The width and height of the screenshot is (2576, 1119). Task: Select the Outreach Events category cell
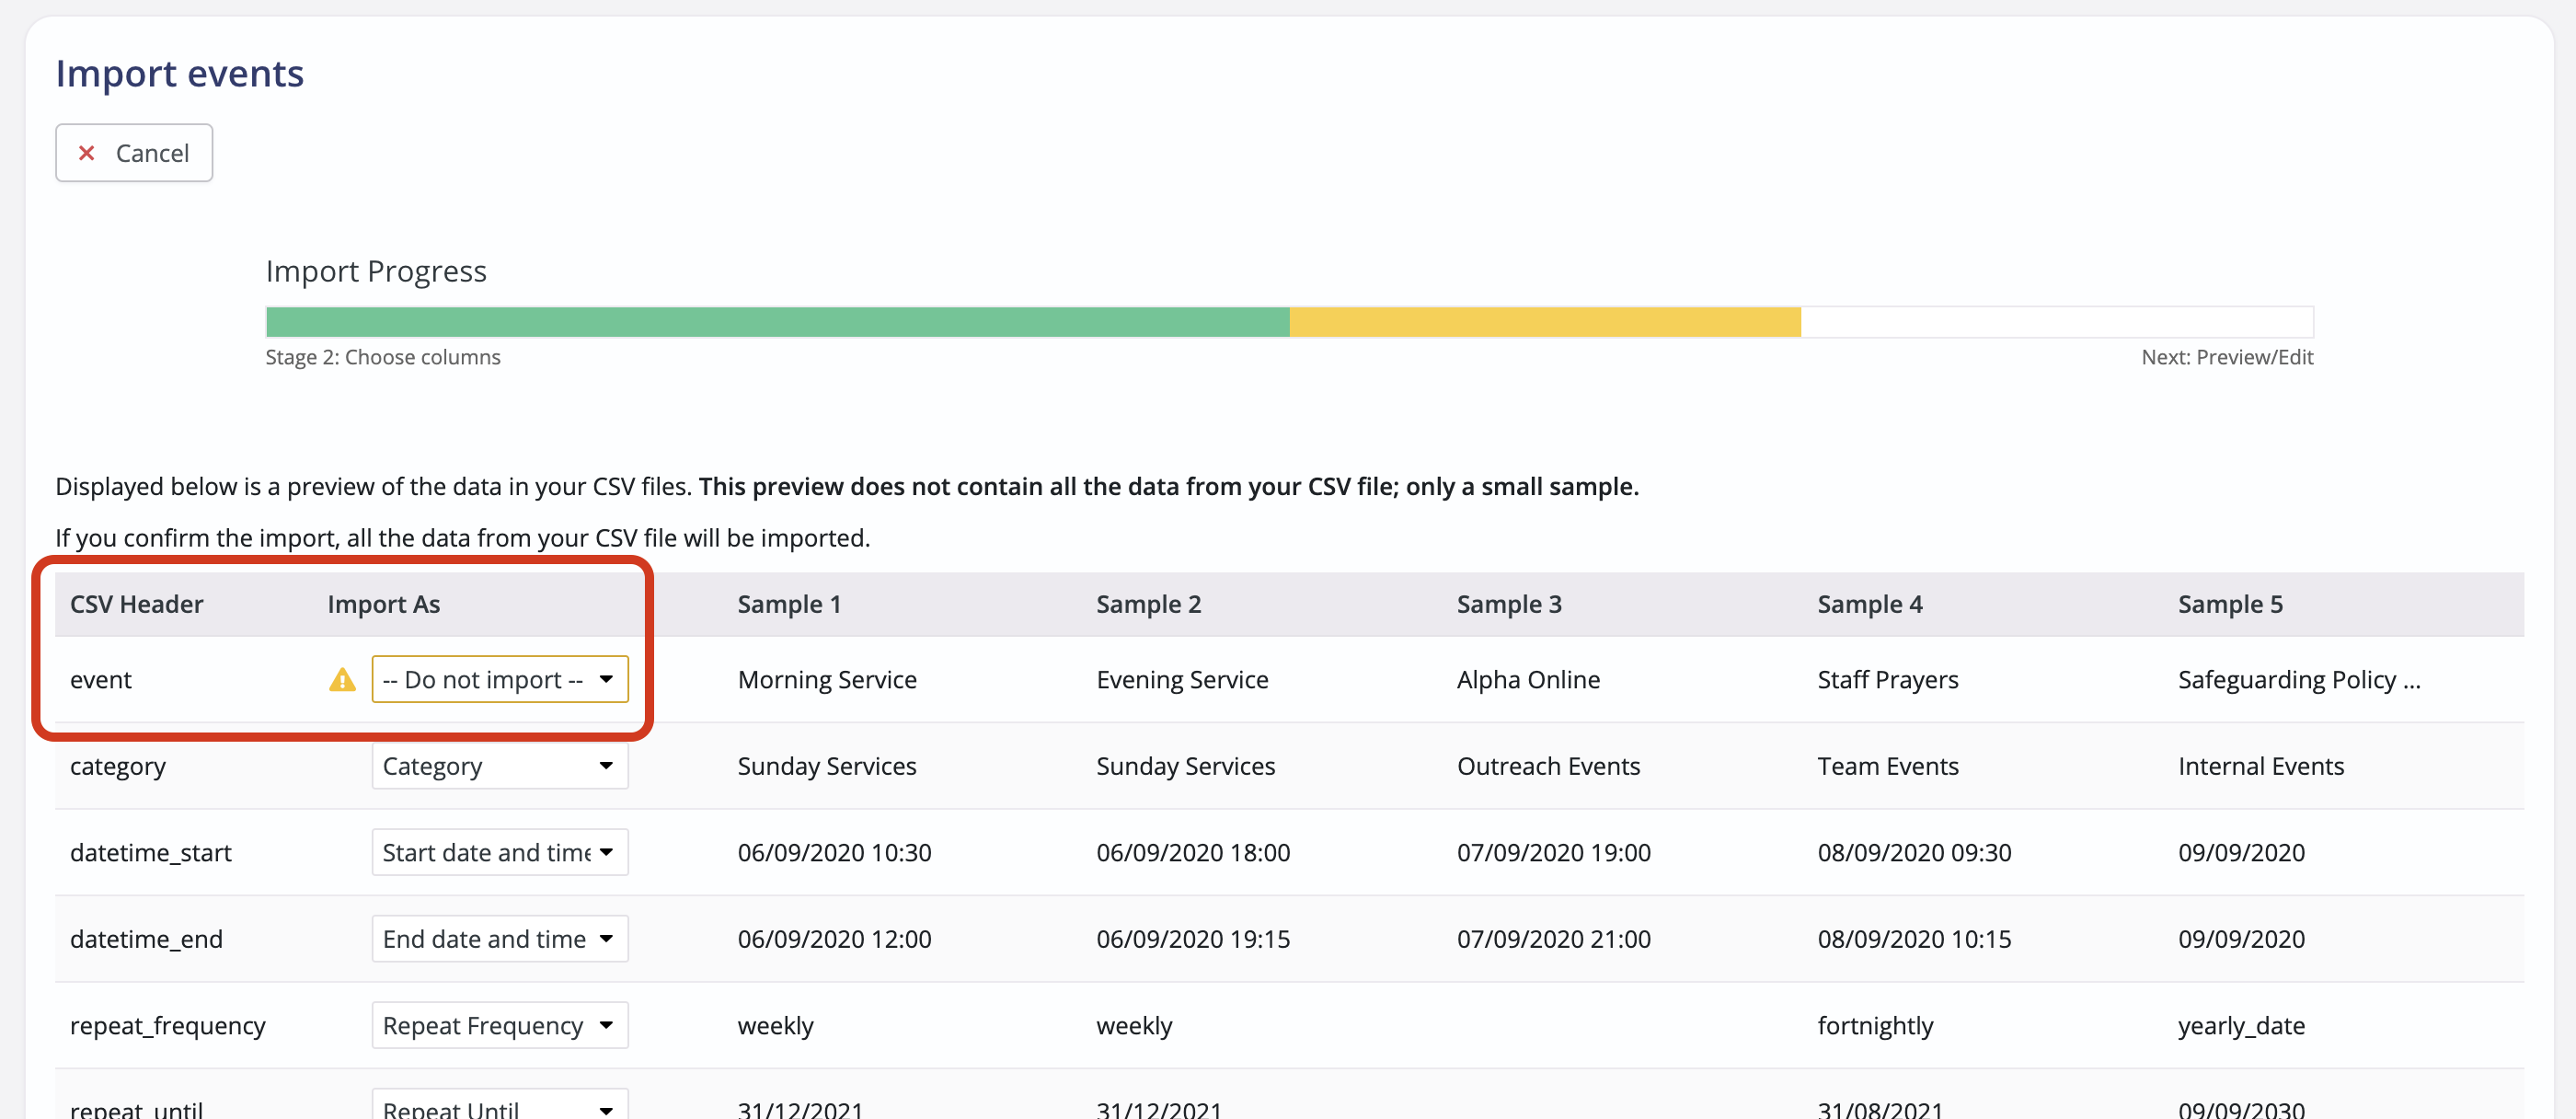point(1547,766)
